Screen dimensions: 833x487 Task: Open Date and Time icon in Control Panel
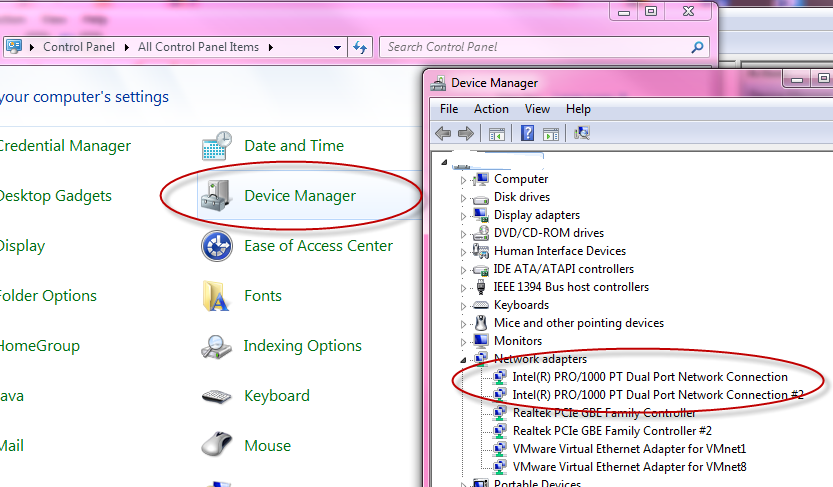click(217, 146)
